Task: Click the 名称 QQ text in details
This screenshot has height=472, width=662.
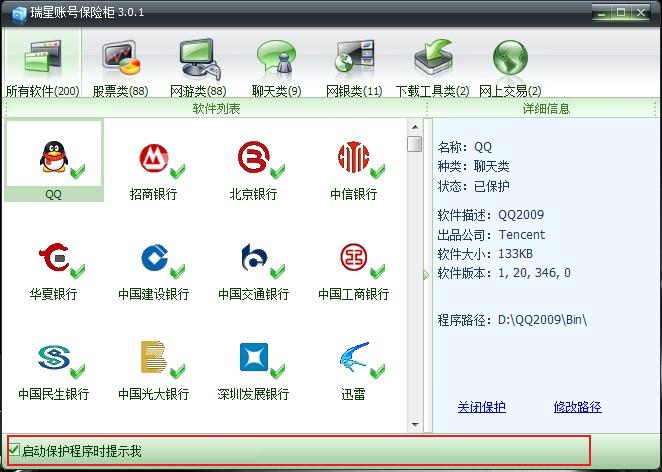Action: coord(465,146)
